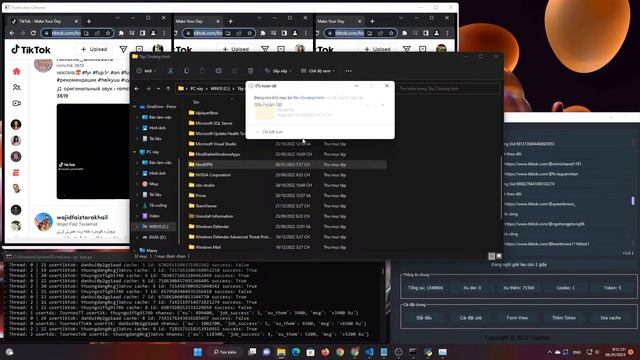Open TikTok inbox icon in first window

point(139,49)
